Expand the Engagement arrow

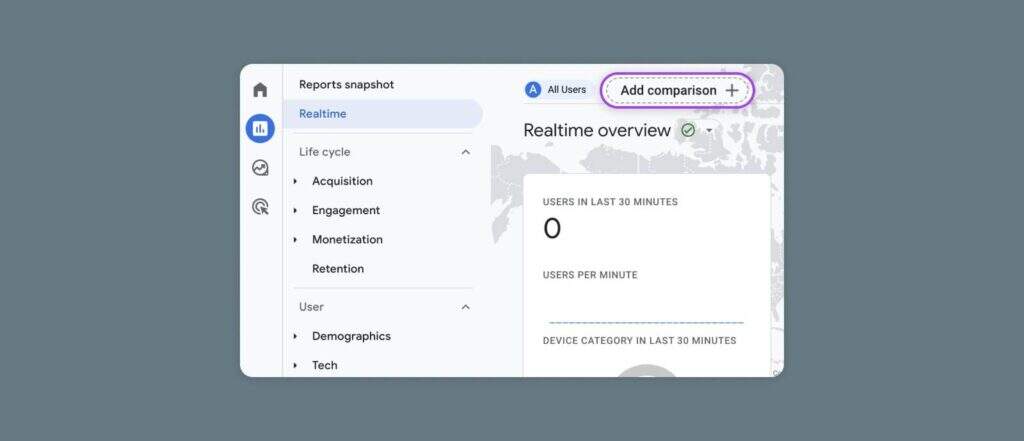[x=295, y=211]
